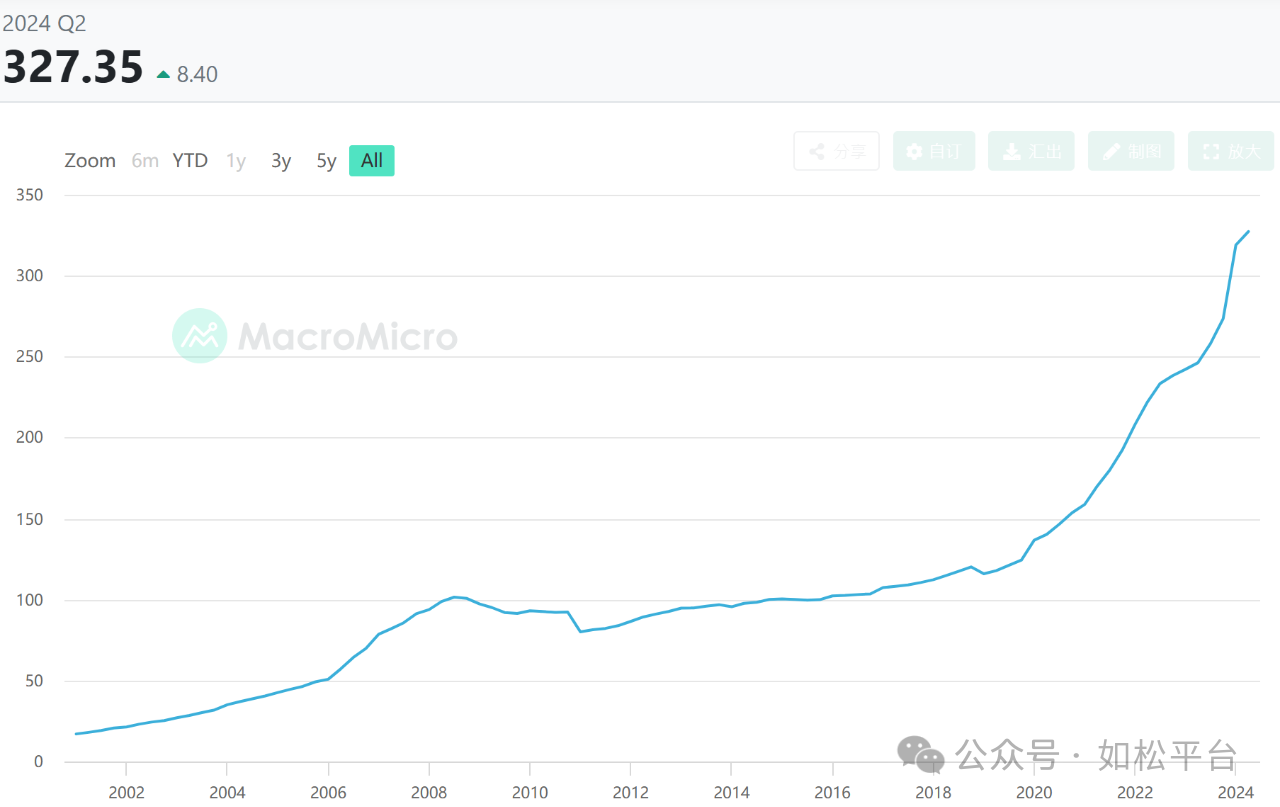Click the 2024 Q2 period label
1280x807 pixels.
44,23
